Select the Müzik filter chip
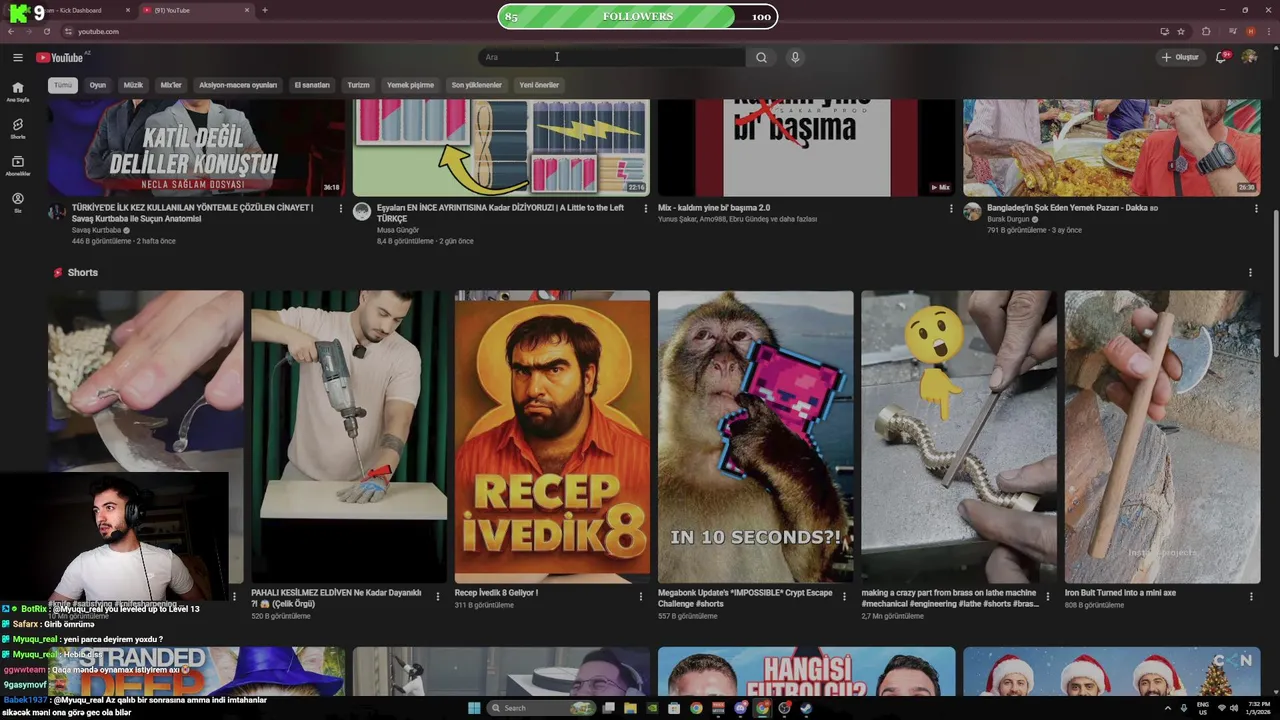This screenshot has height=720, width=1280. [x=133, y=85]
